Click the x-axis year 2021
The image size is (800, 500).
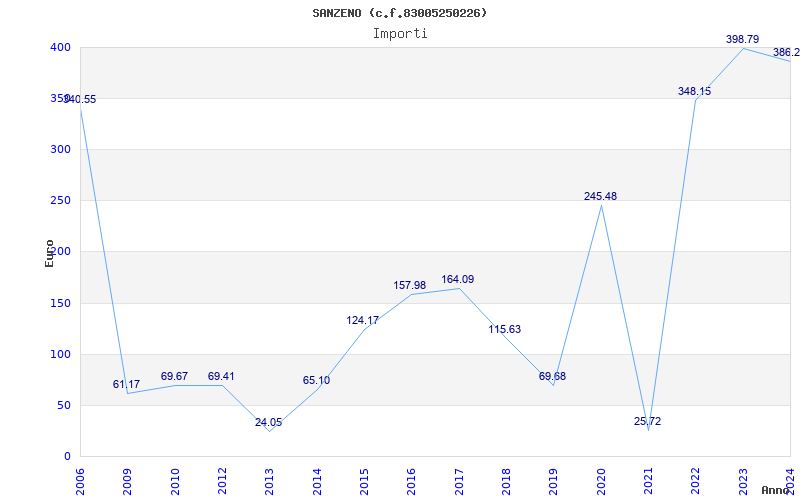click(x=648, y=482)
